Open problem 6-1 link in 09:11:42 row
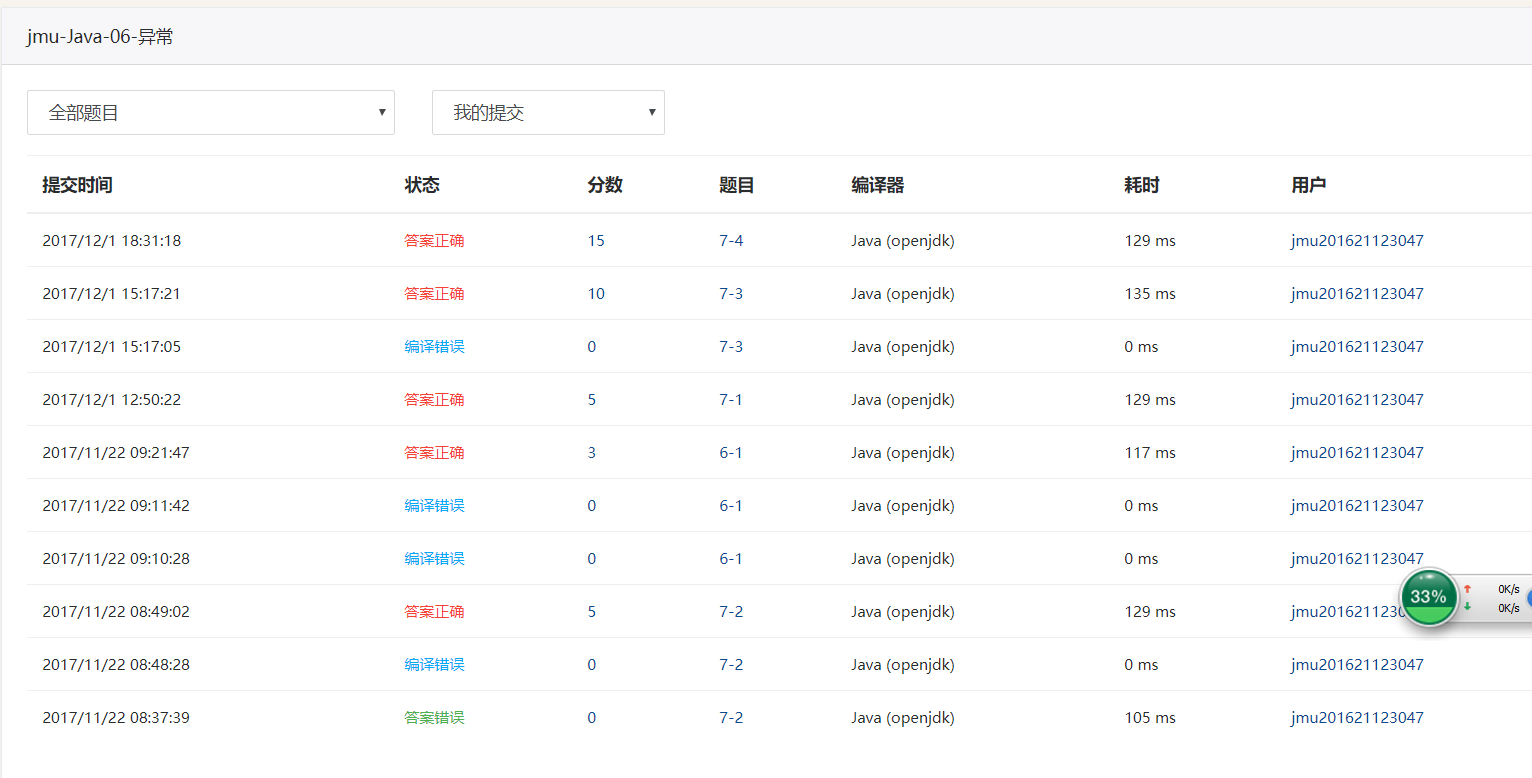The width and height of the screenshot is (1532, 778). pyautogui.click(x=731, y=506)
